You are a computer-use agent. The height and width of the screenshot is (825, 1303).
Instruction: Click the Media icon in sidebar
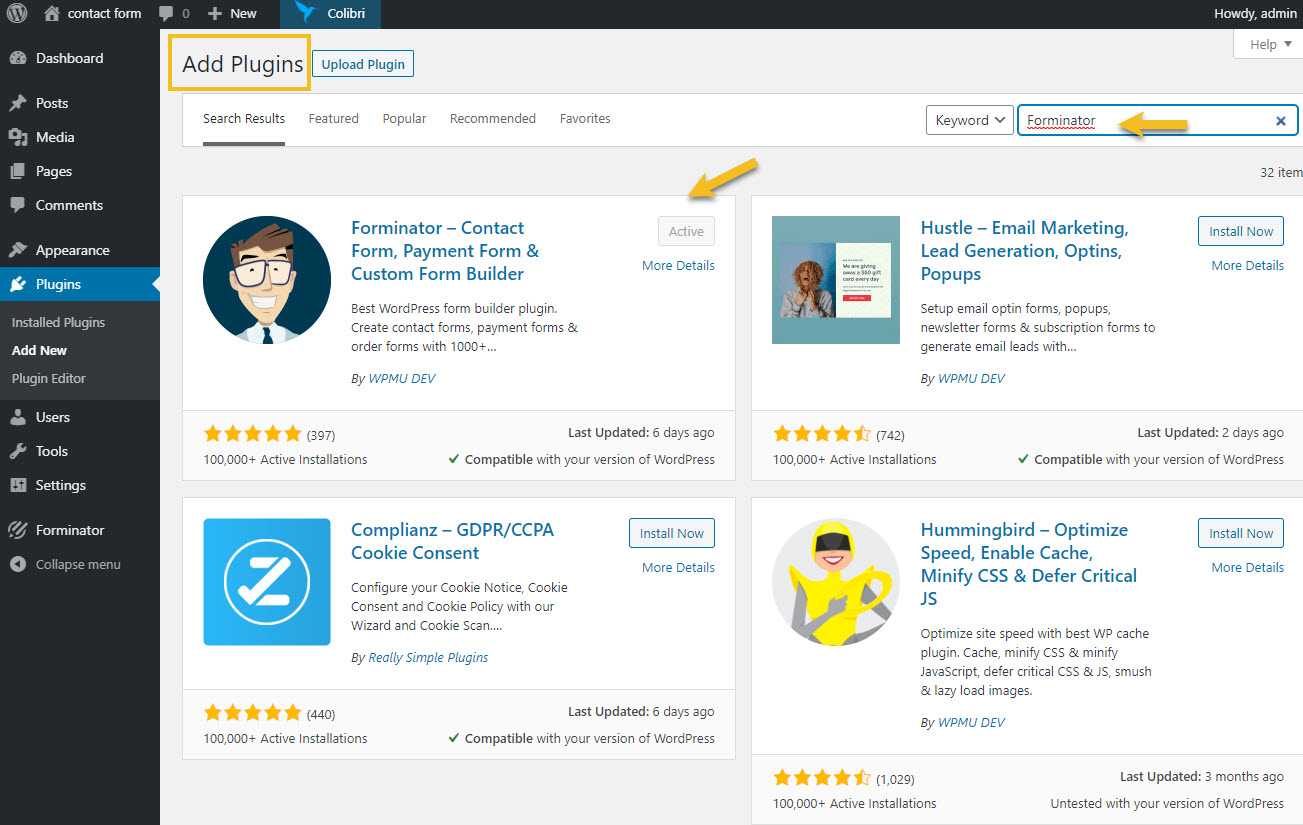[18, 137]
